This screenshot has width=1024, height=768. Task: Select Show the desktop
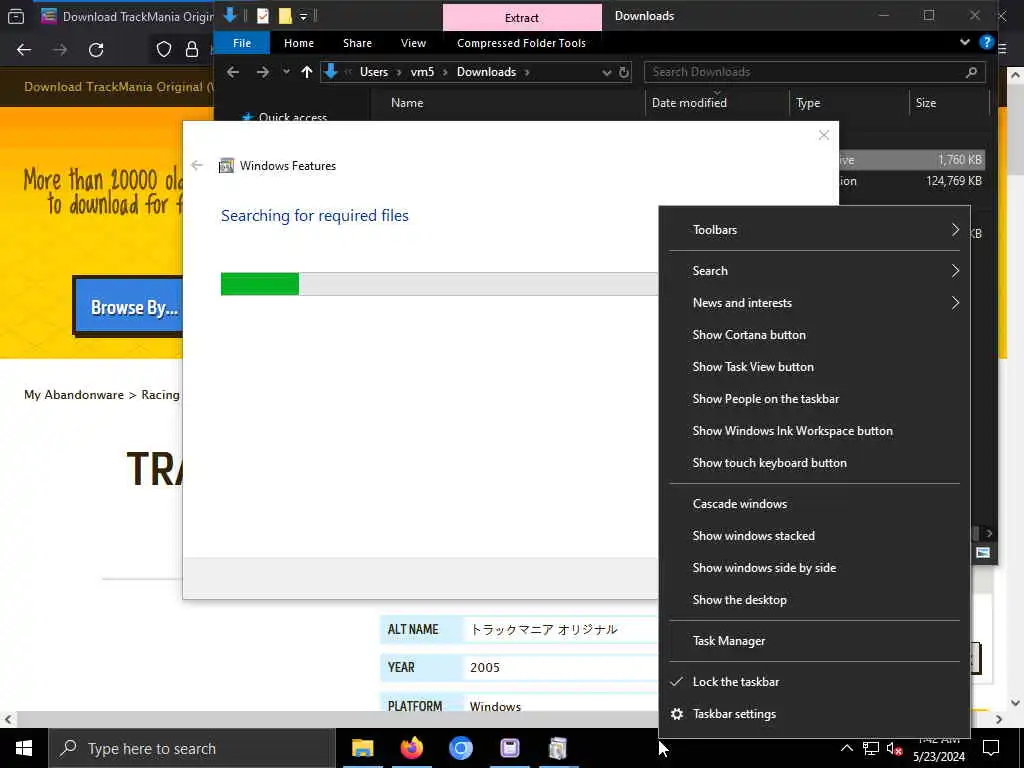pos(814,600)
